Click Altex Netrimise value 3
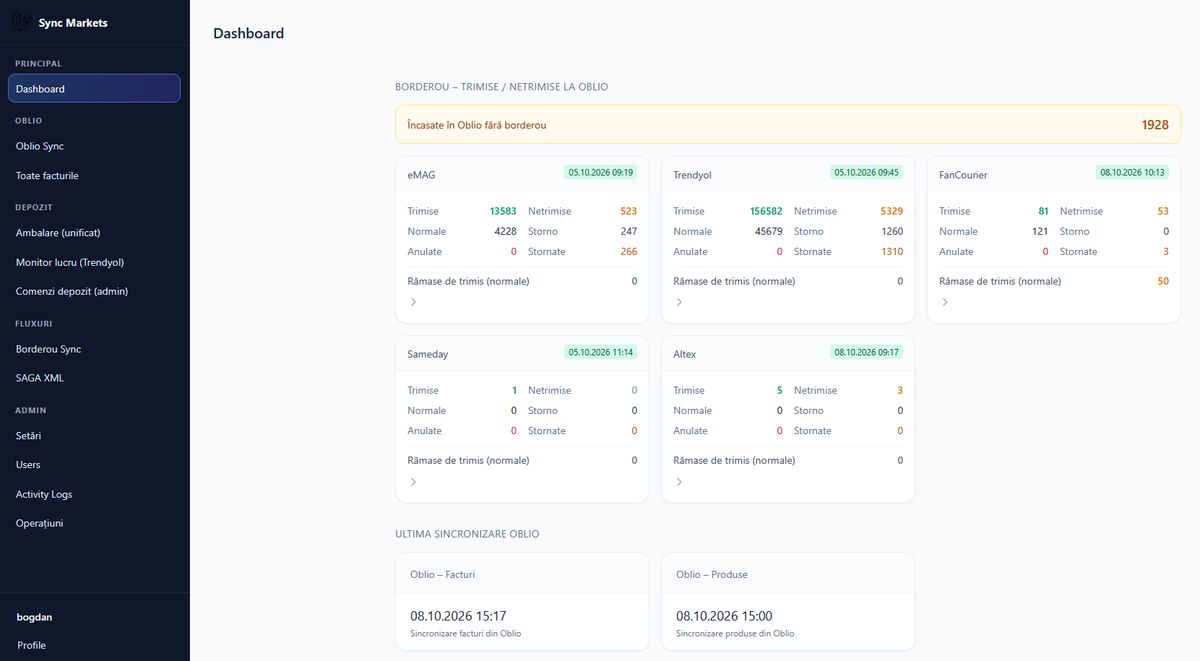The image size is (1200, 661). tap(900, 390)
